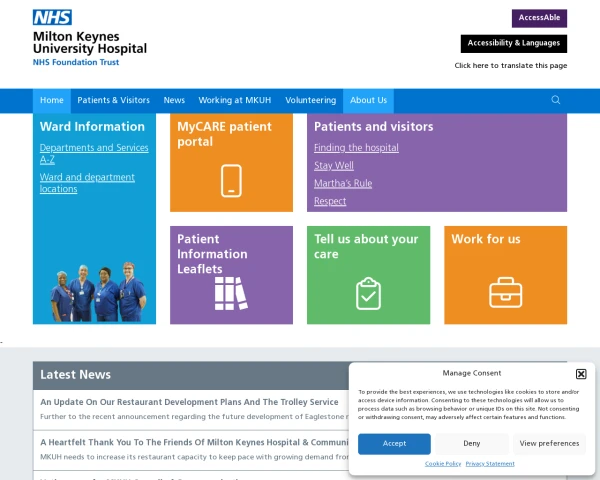Image resolution: width=600 pixels, height=480 pixels.
Task: Click the staff group photo
Action: point(98,292)
